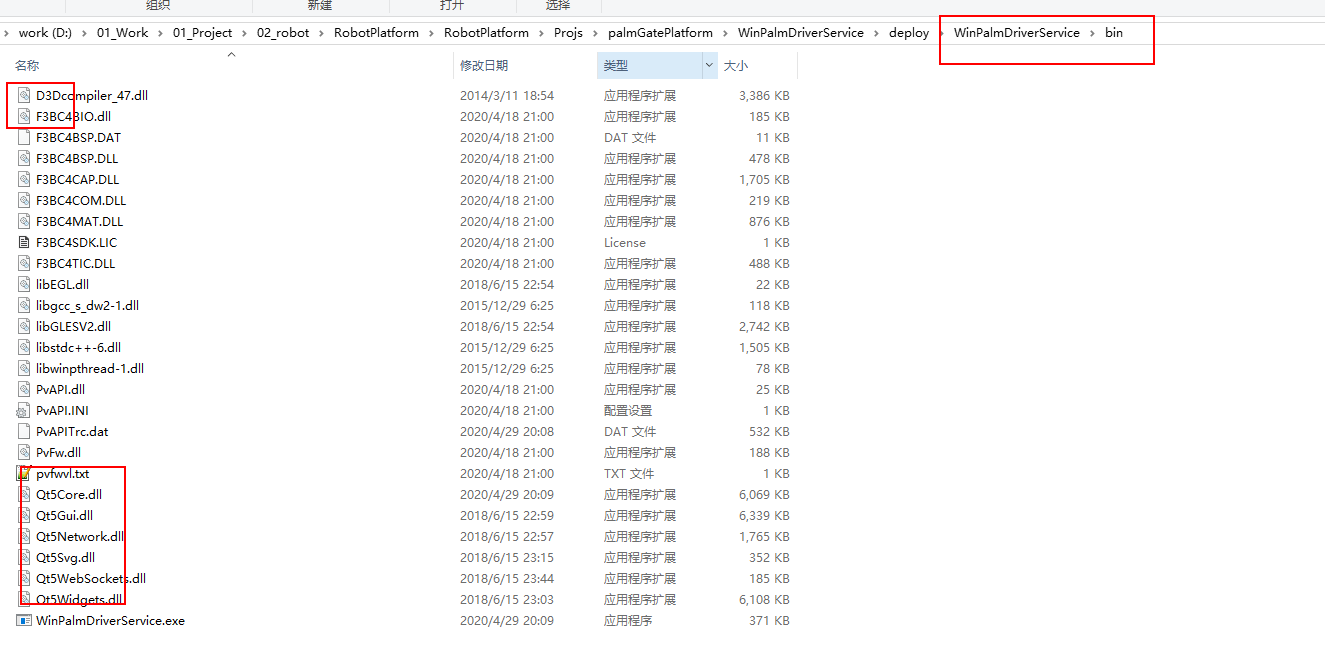1325x660 pixels.
Task: Click the libEGL.dll file icon
Action: point(25,284)
